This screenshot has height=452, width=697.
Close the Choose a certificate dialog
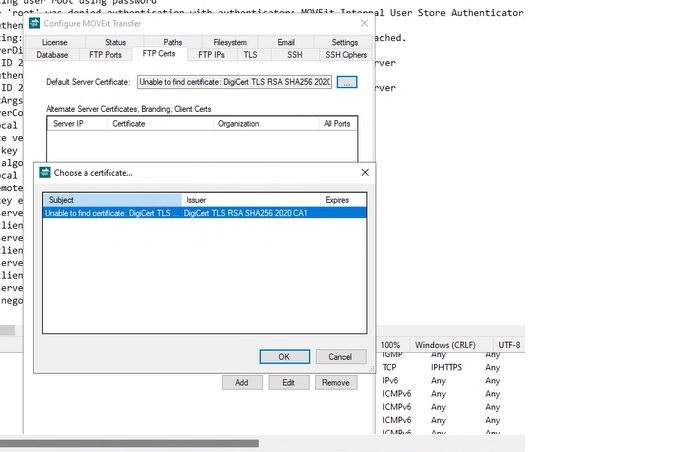pos(365,172)
